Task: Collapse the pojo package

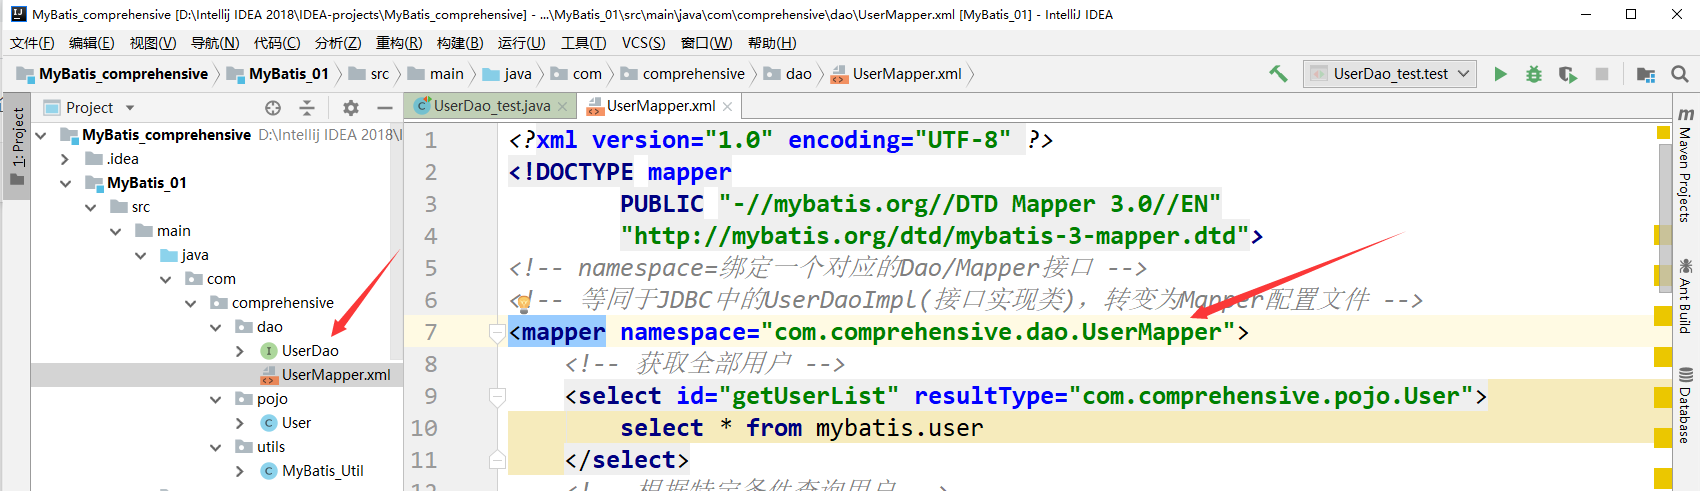Action: tap(215, 399)
